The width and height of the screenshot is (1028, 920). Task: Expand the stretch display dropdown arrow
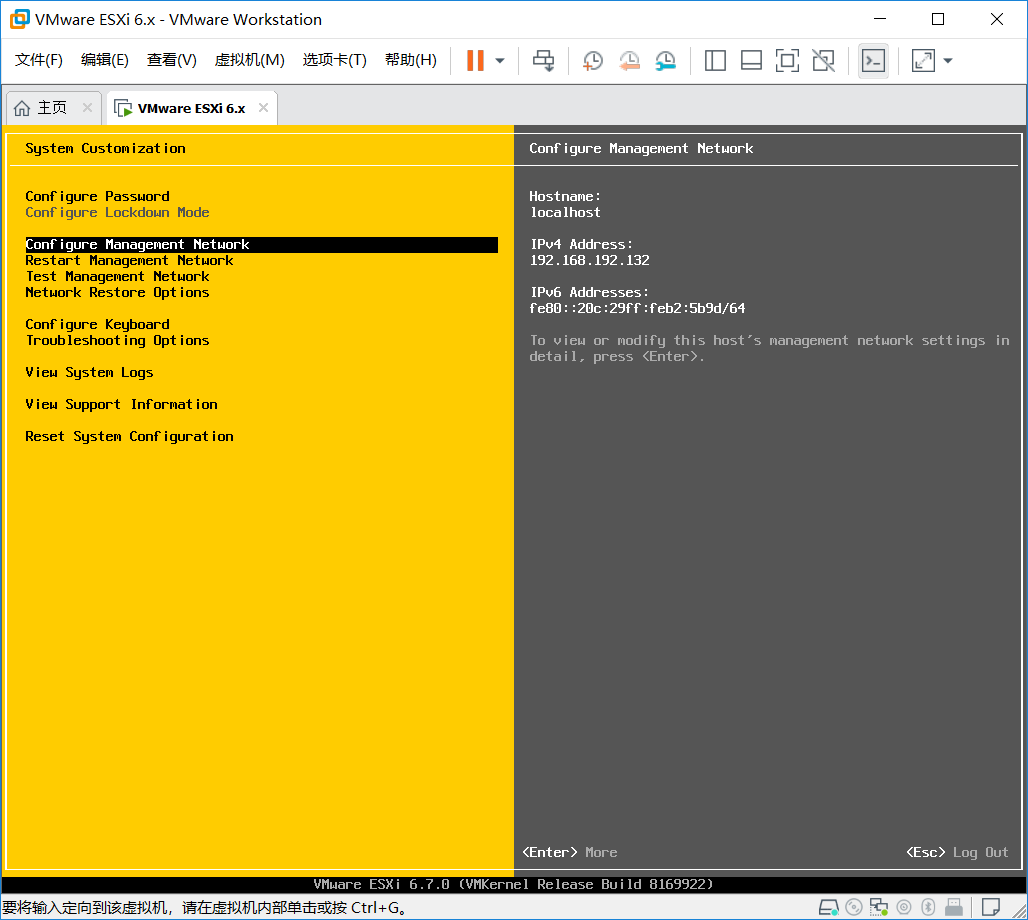tap(947, 61)
